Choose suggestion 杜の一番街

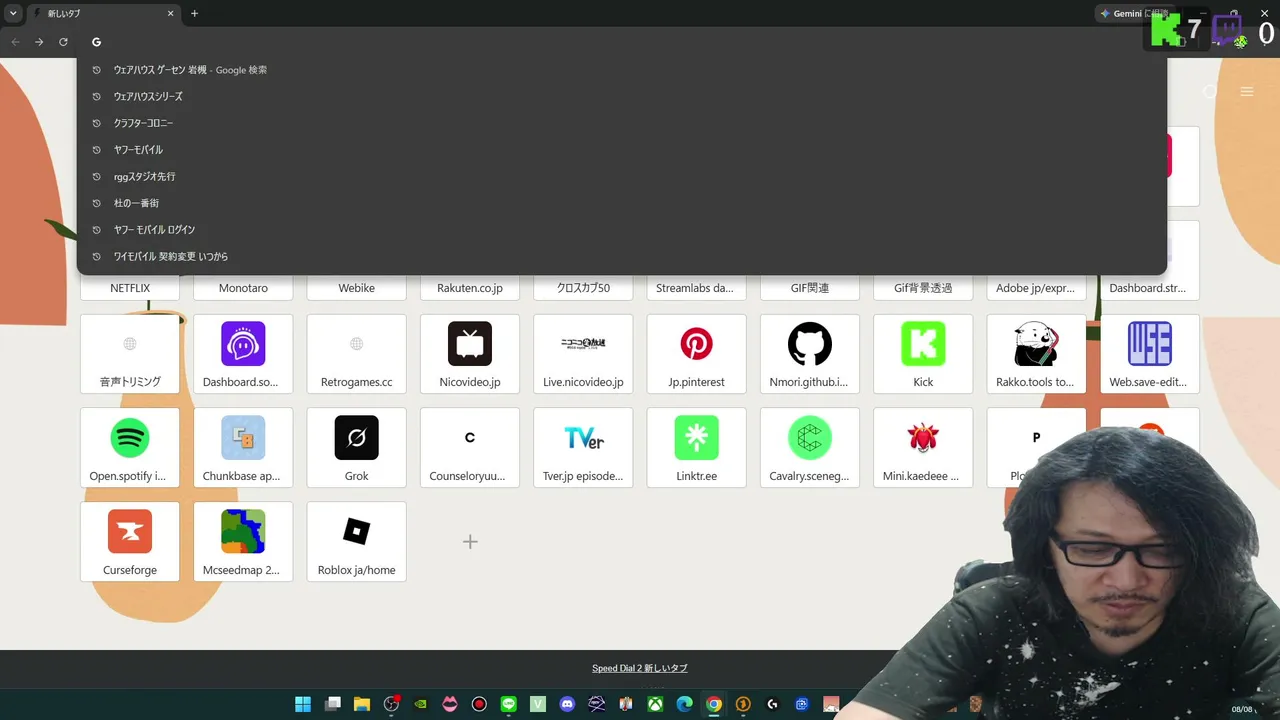(x=622, y=203)
